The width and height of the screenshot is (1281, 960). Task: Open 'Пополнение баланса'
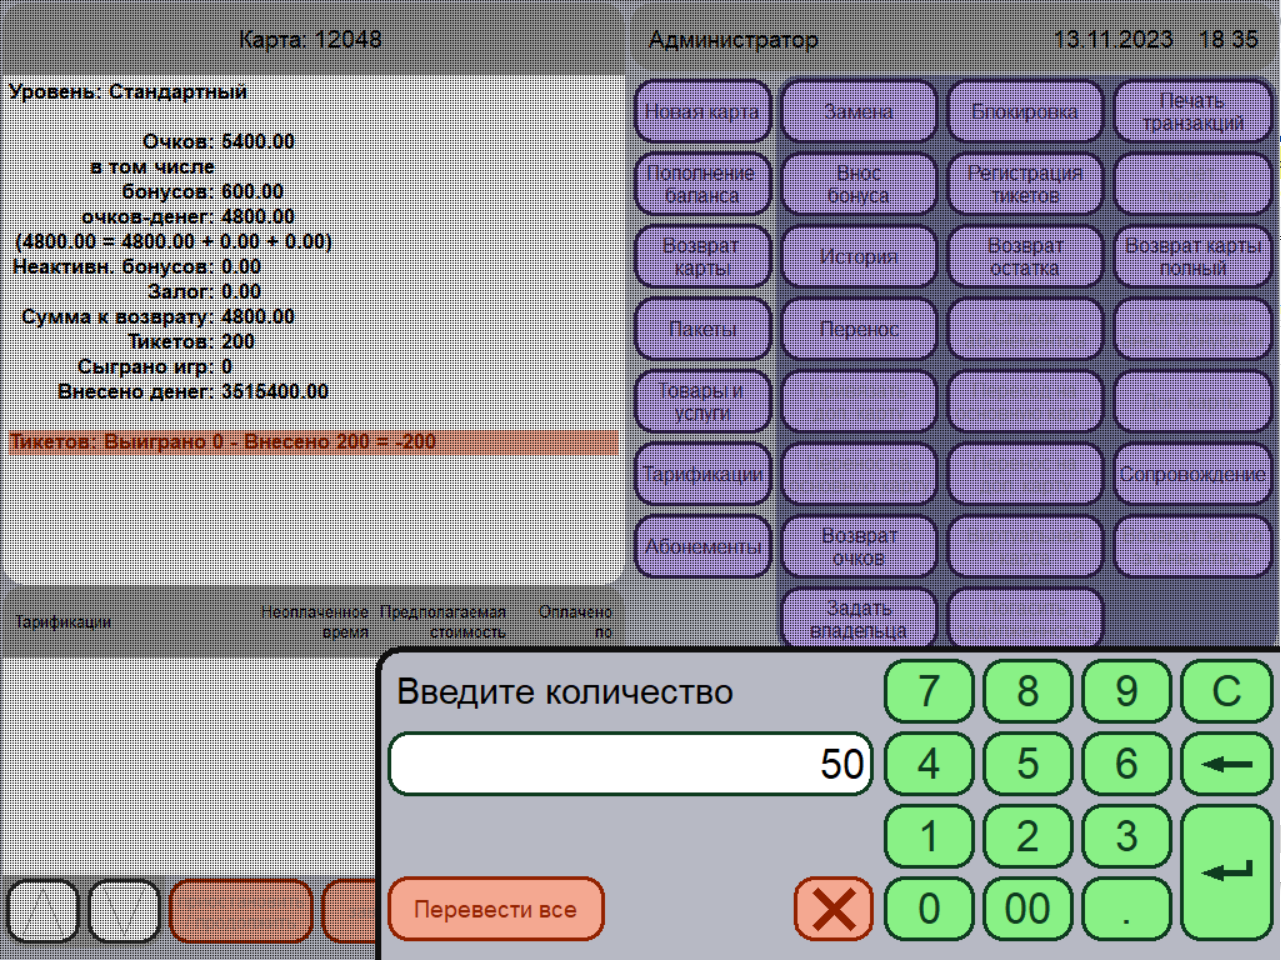[x=702, y=184]
